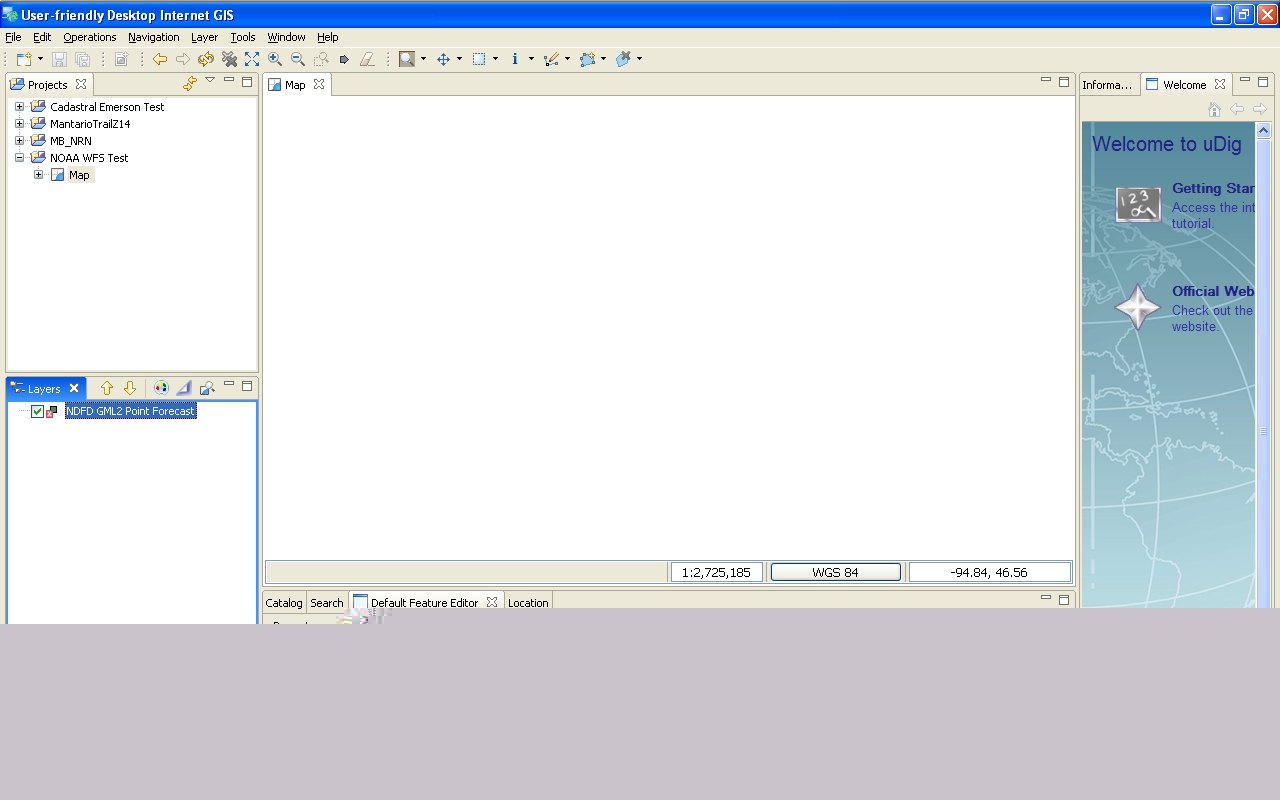This screenshot has width=1280, height=800.
Task: Open the Official Website link in the Welcome view
Action: pyautogui.click(x=1213, y=291)
